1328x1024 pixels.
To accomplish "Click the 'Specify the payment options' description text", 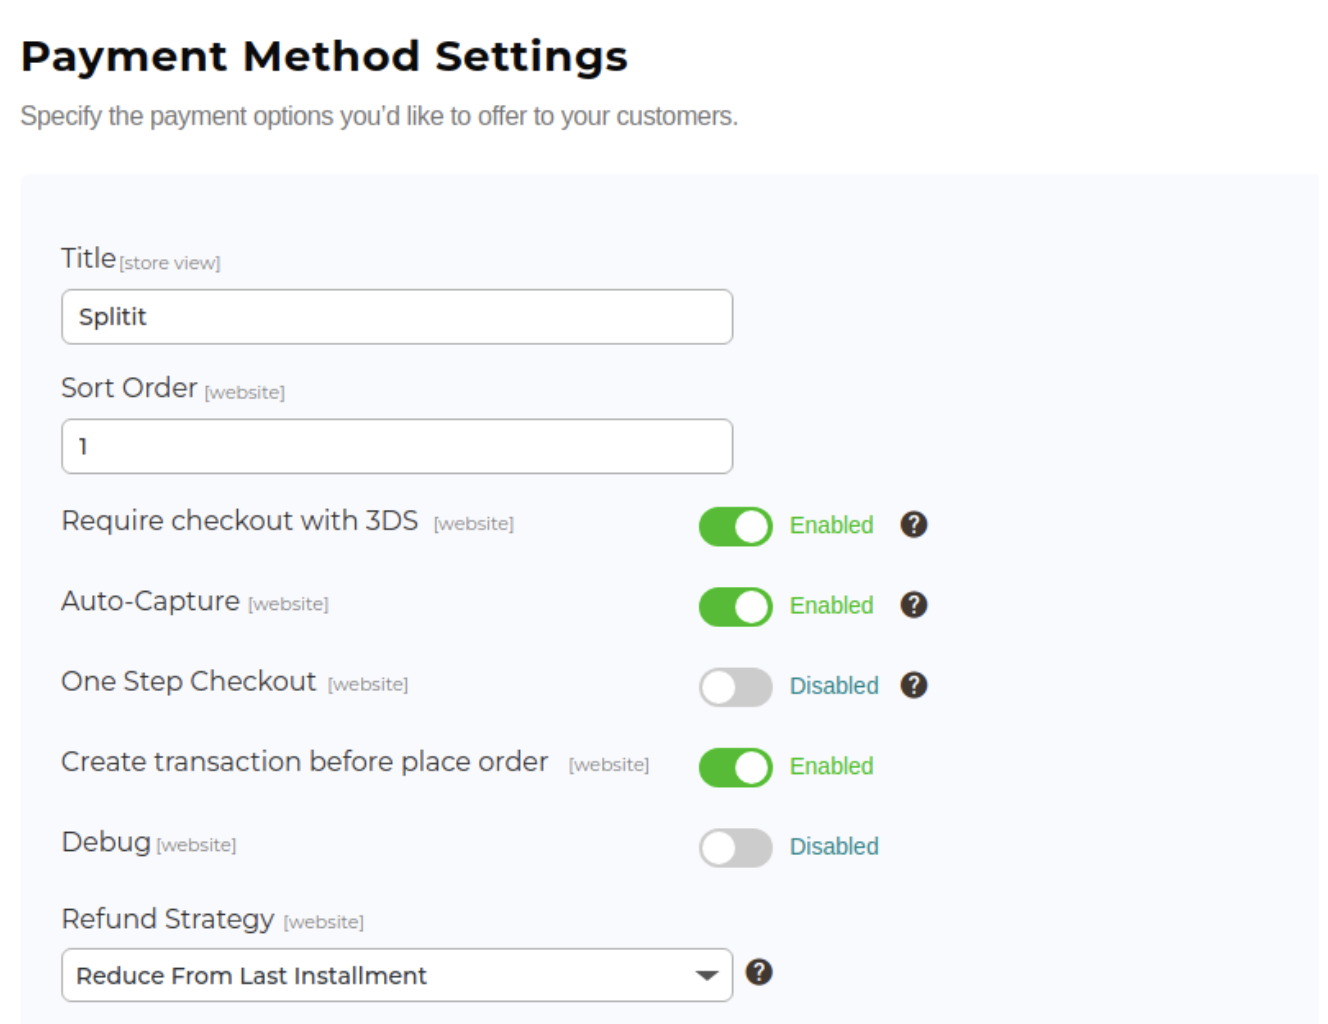I will 379,117.
